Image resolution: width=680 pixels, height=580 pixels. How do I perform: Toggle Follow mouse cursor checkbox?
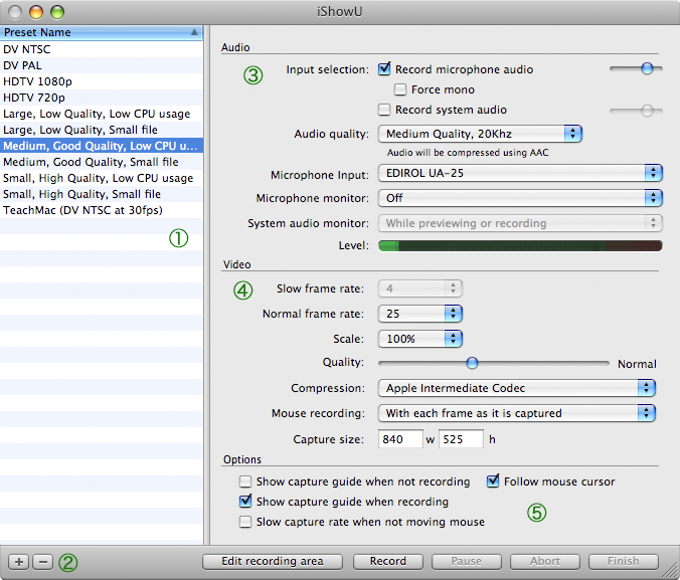point(493,481)
